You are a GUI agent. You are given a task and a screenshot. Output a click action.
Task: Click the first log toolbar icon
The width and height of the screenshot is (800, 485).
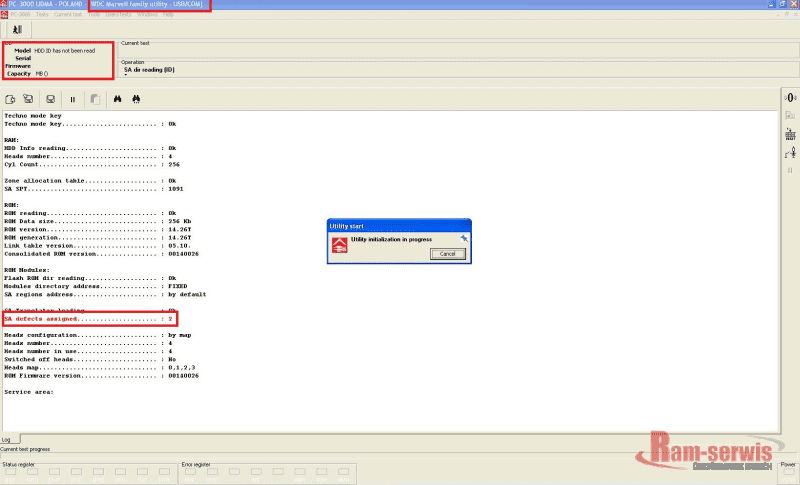click(11, 99)
